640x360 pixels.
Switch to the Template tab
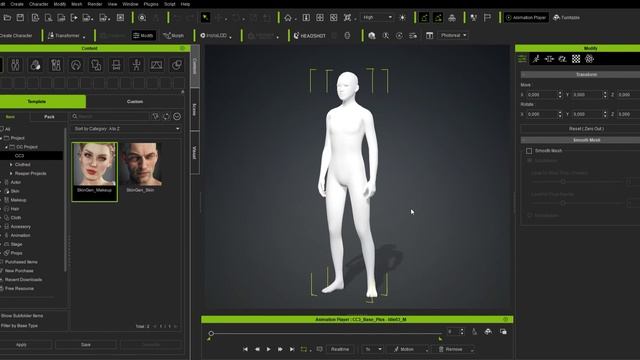pyautogui.click(x=42, y=102)
